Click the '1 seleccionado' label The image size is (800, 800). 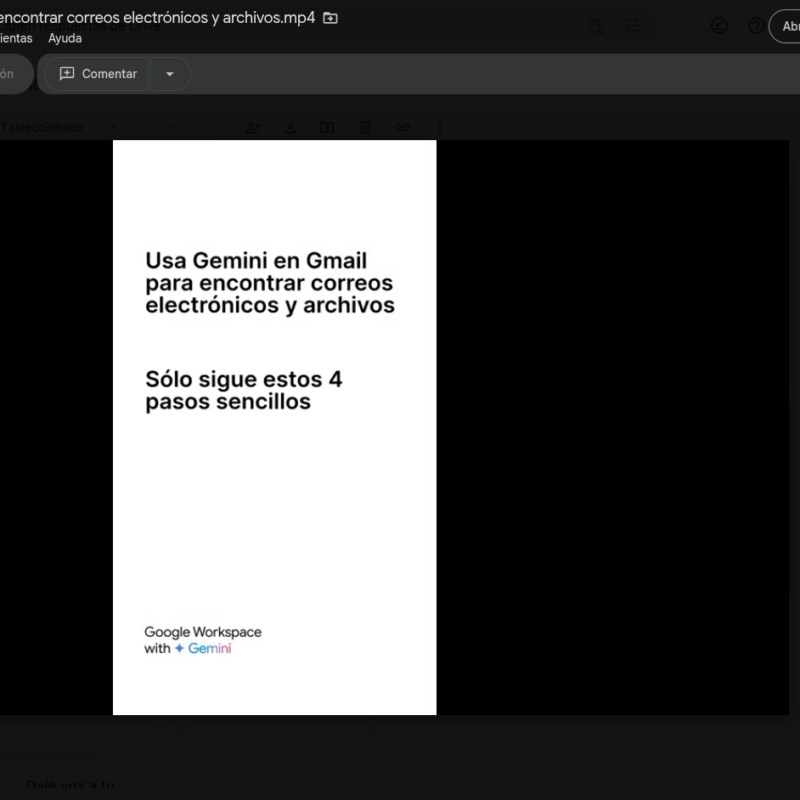coord(41,127)
